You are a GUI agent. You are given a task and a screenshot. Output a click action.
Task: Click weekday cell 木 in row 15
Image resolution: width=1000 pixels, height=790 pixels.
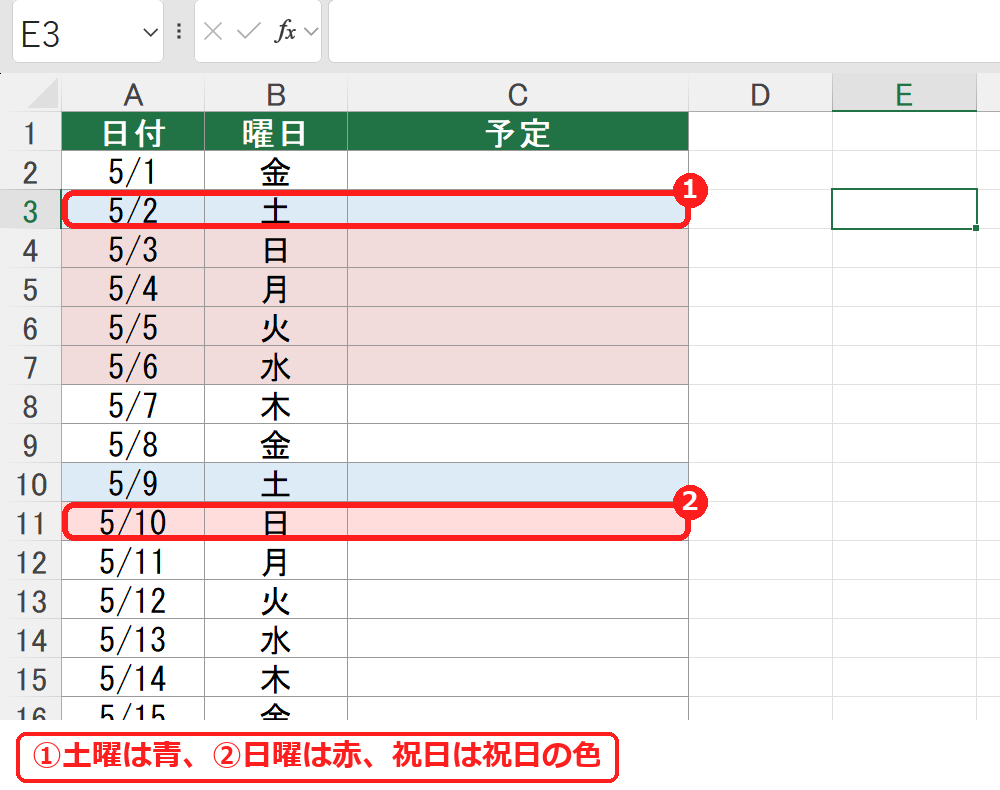(276, 678)
